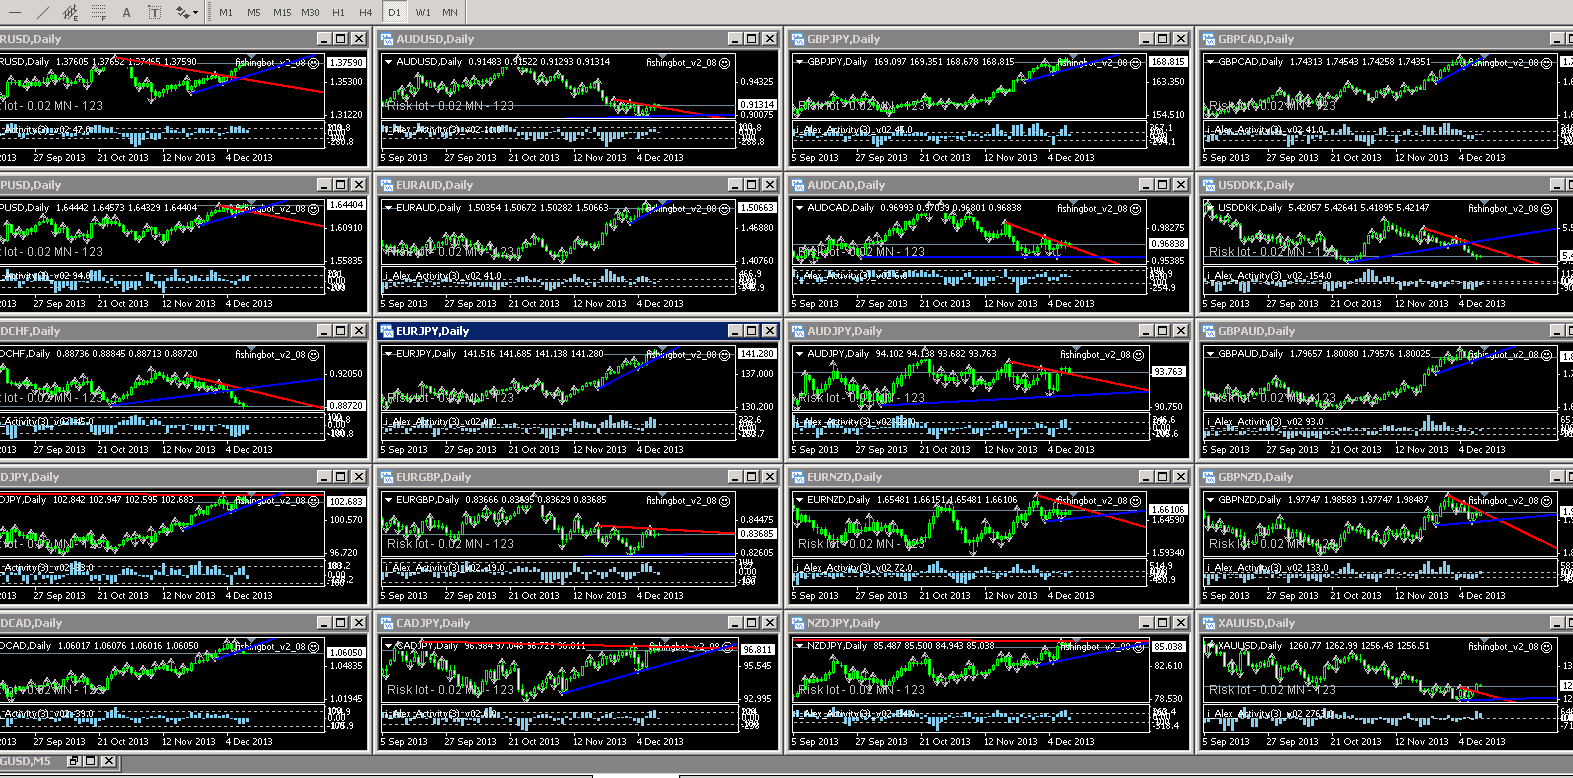Switch timeframe to M15
Image resolution: width=1573 pixels, height=778 pixels.
coord(282,12)
